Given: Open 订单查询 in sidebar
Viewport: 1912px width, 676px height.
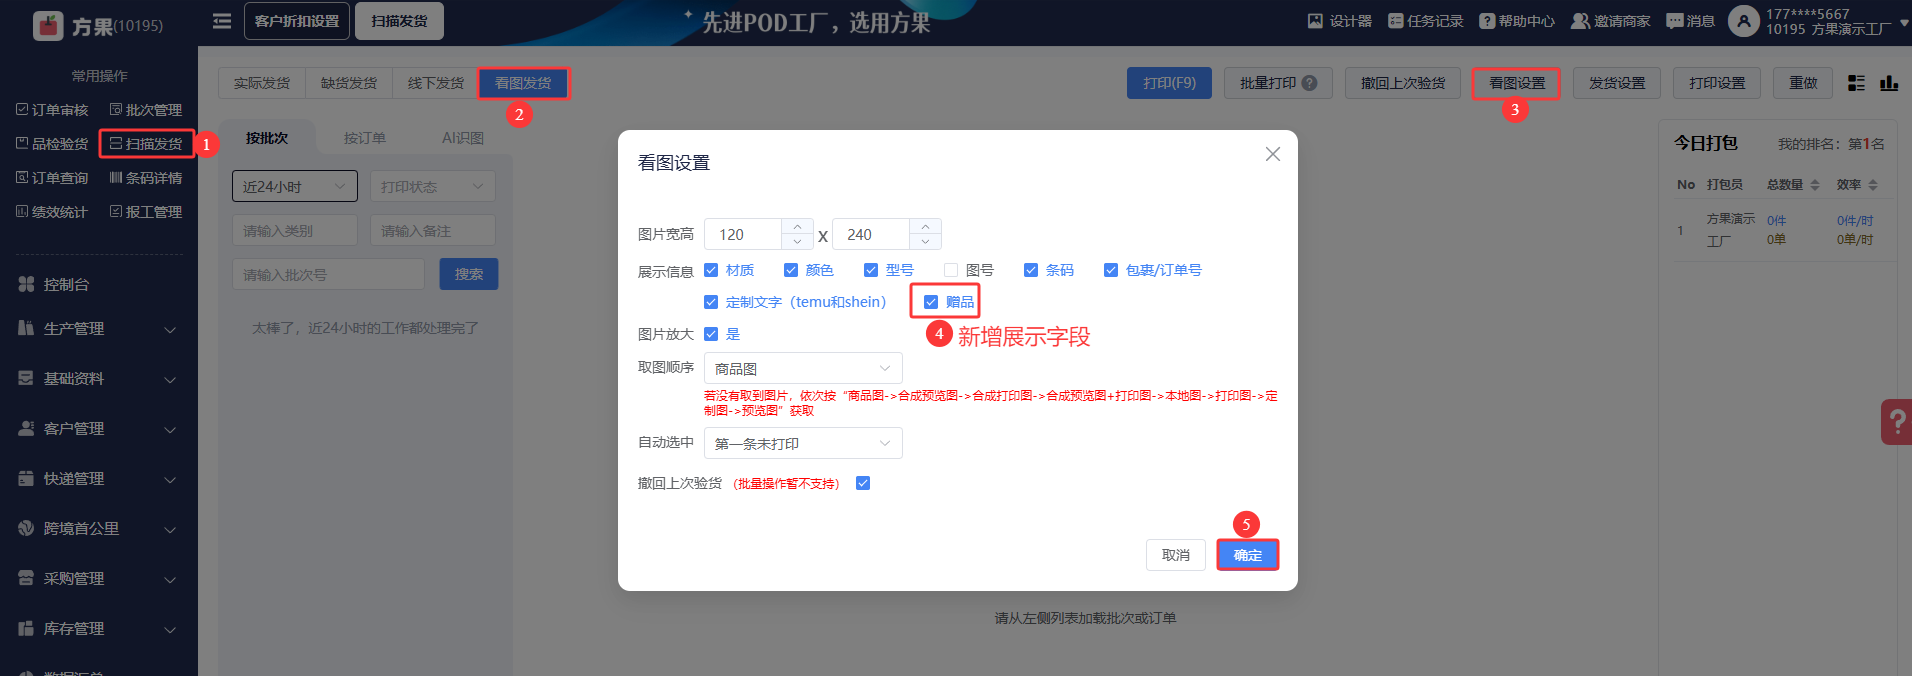Looking at the screenshot, I should tap(52, 178).
